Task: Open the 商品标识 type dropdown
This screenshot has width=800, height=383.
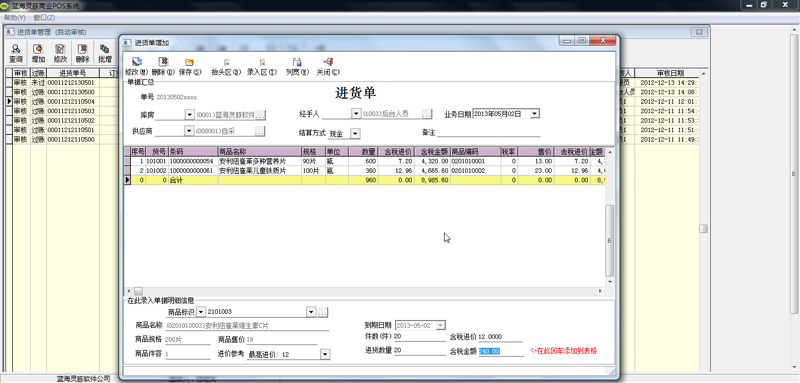Action: (201, 312)
